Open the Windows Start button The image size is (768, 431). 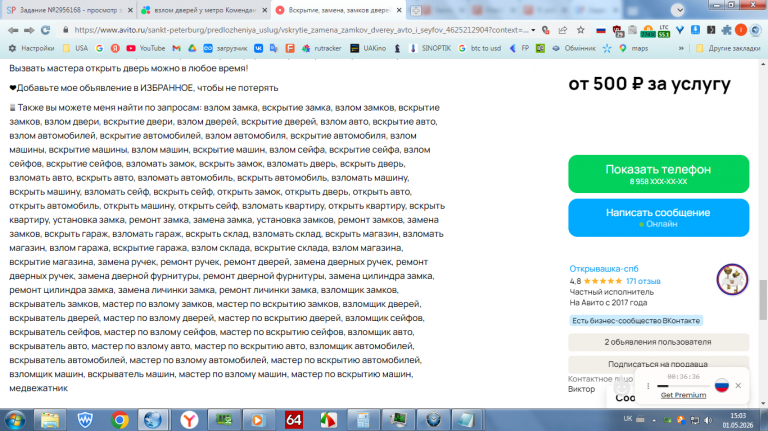pos(14,420)
